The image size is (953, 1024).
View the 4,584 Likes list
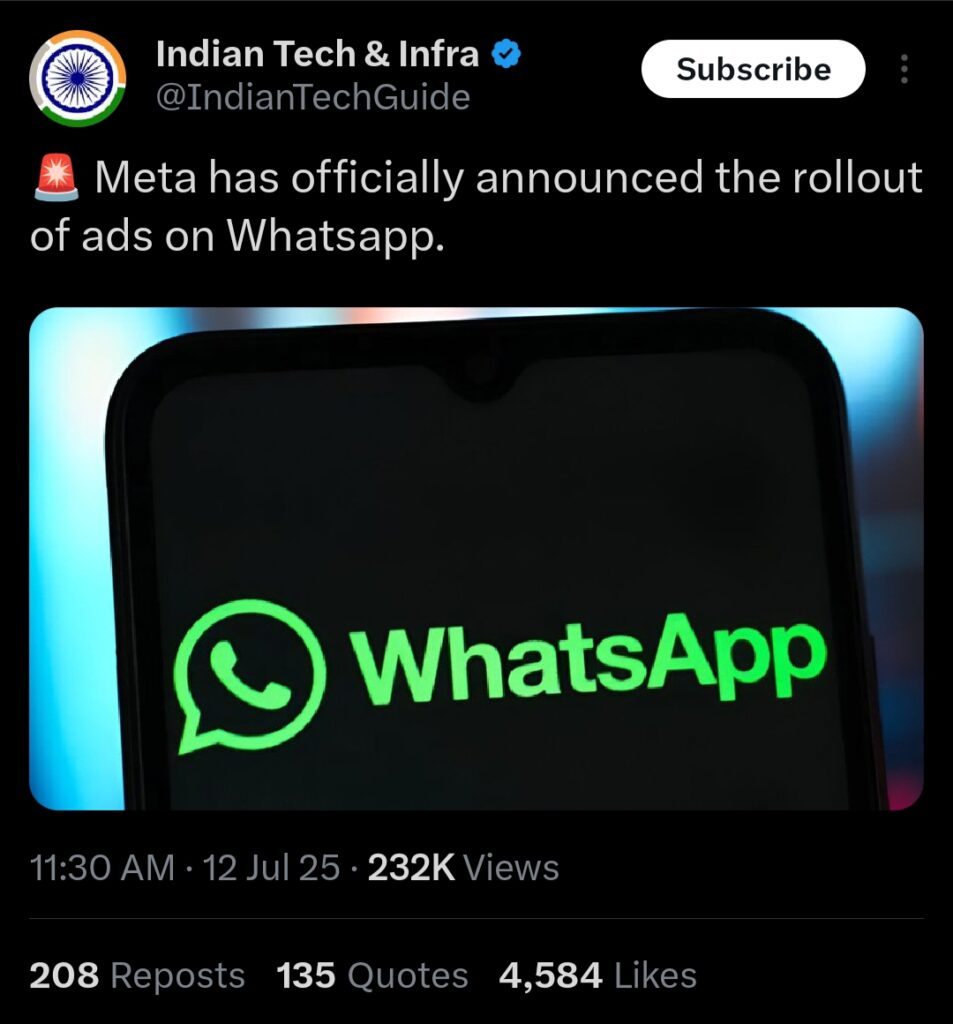(x=598, y=976)
